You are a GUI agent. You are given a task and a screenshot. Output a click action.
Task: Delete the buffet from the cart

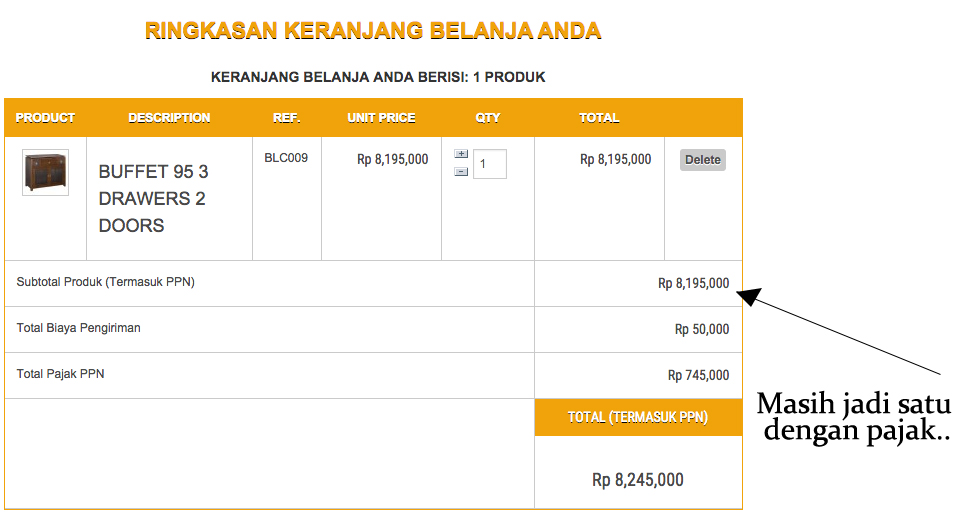(x=702, y=160)
